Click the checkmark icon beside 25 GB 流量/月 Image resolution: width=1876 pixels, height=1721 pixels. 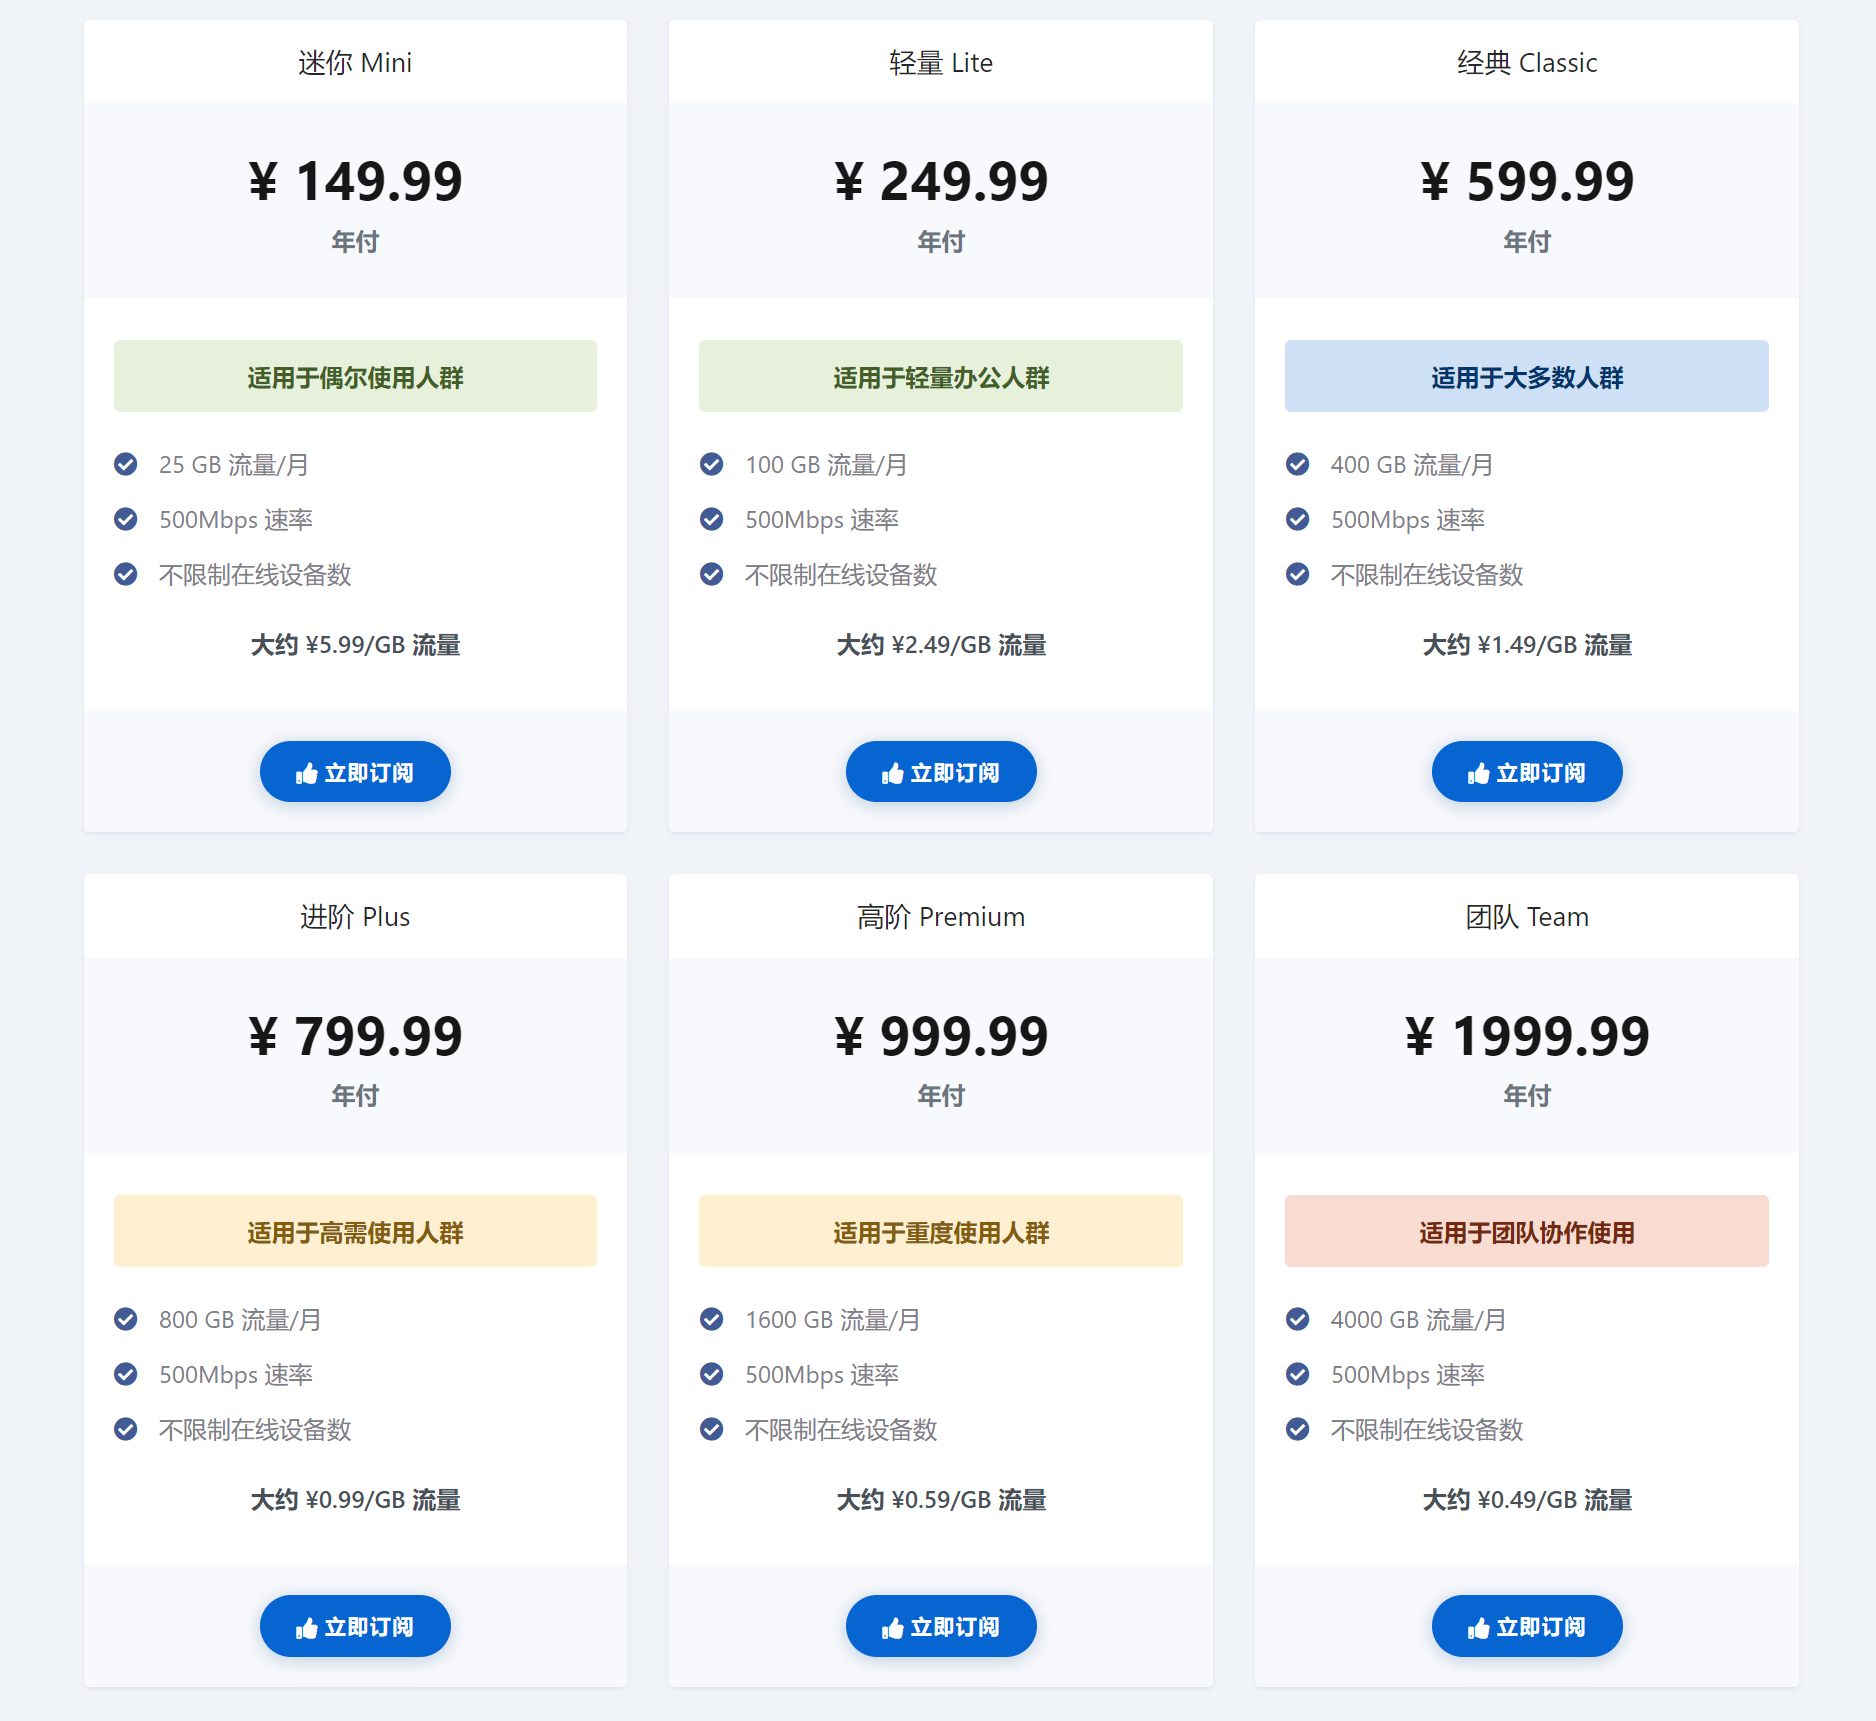tap(126, 464)
